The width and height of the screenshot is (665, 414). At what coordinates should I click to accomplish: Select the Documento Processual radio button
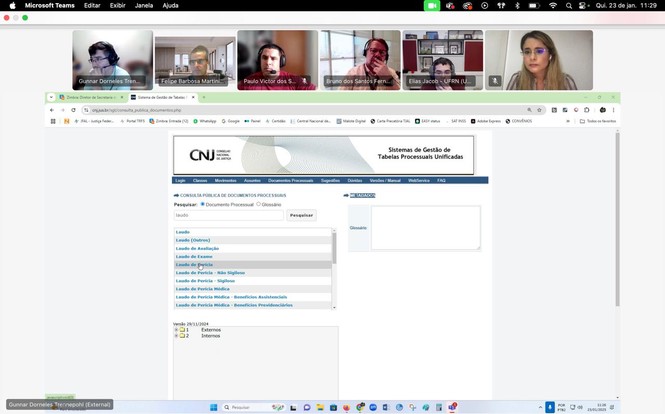point(203,204)
